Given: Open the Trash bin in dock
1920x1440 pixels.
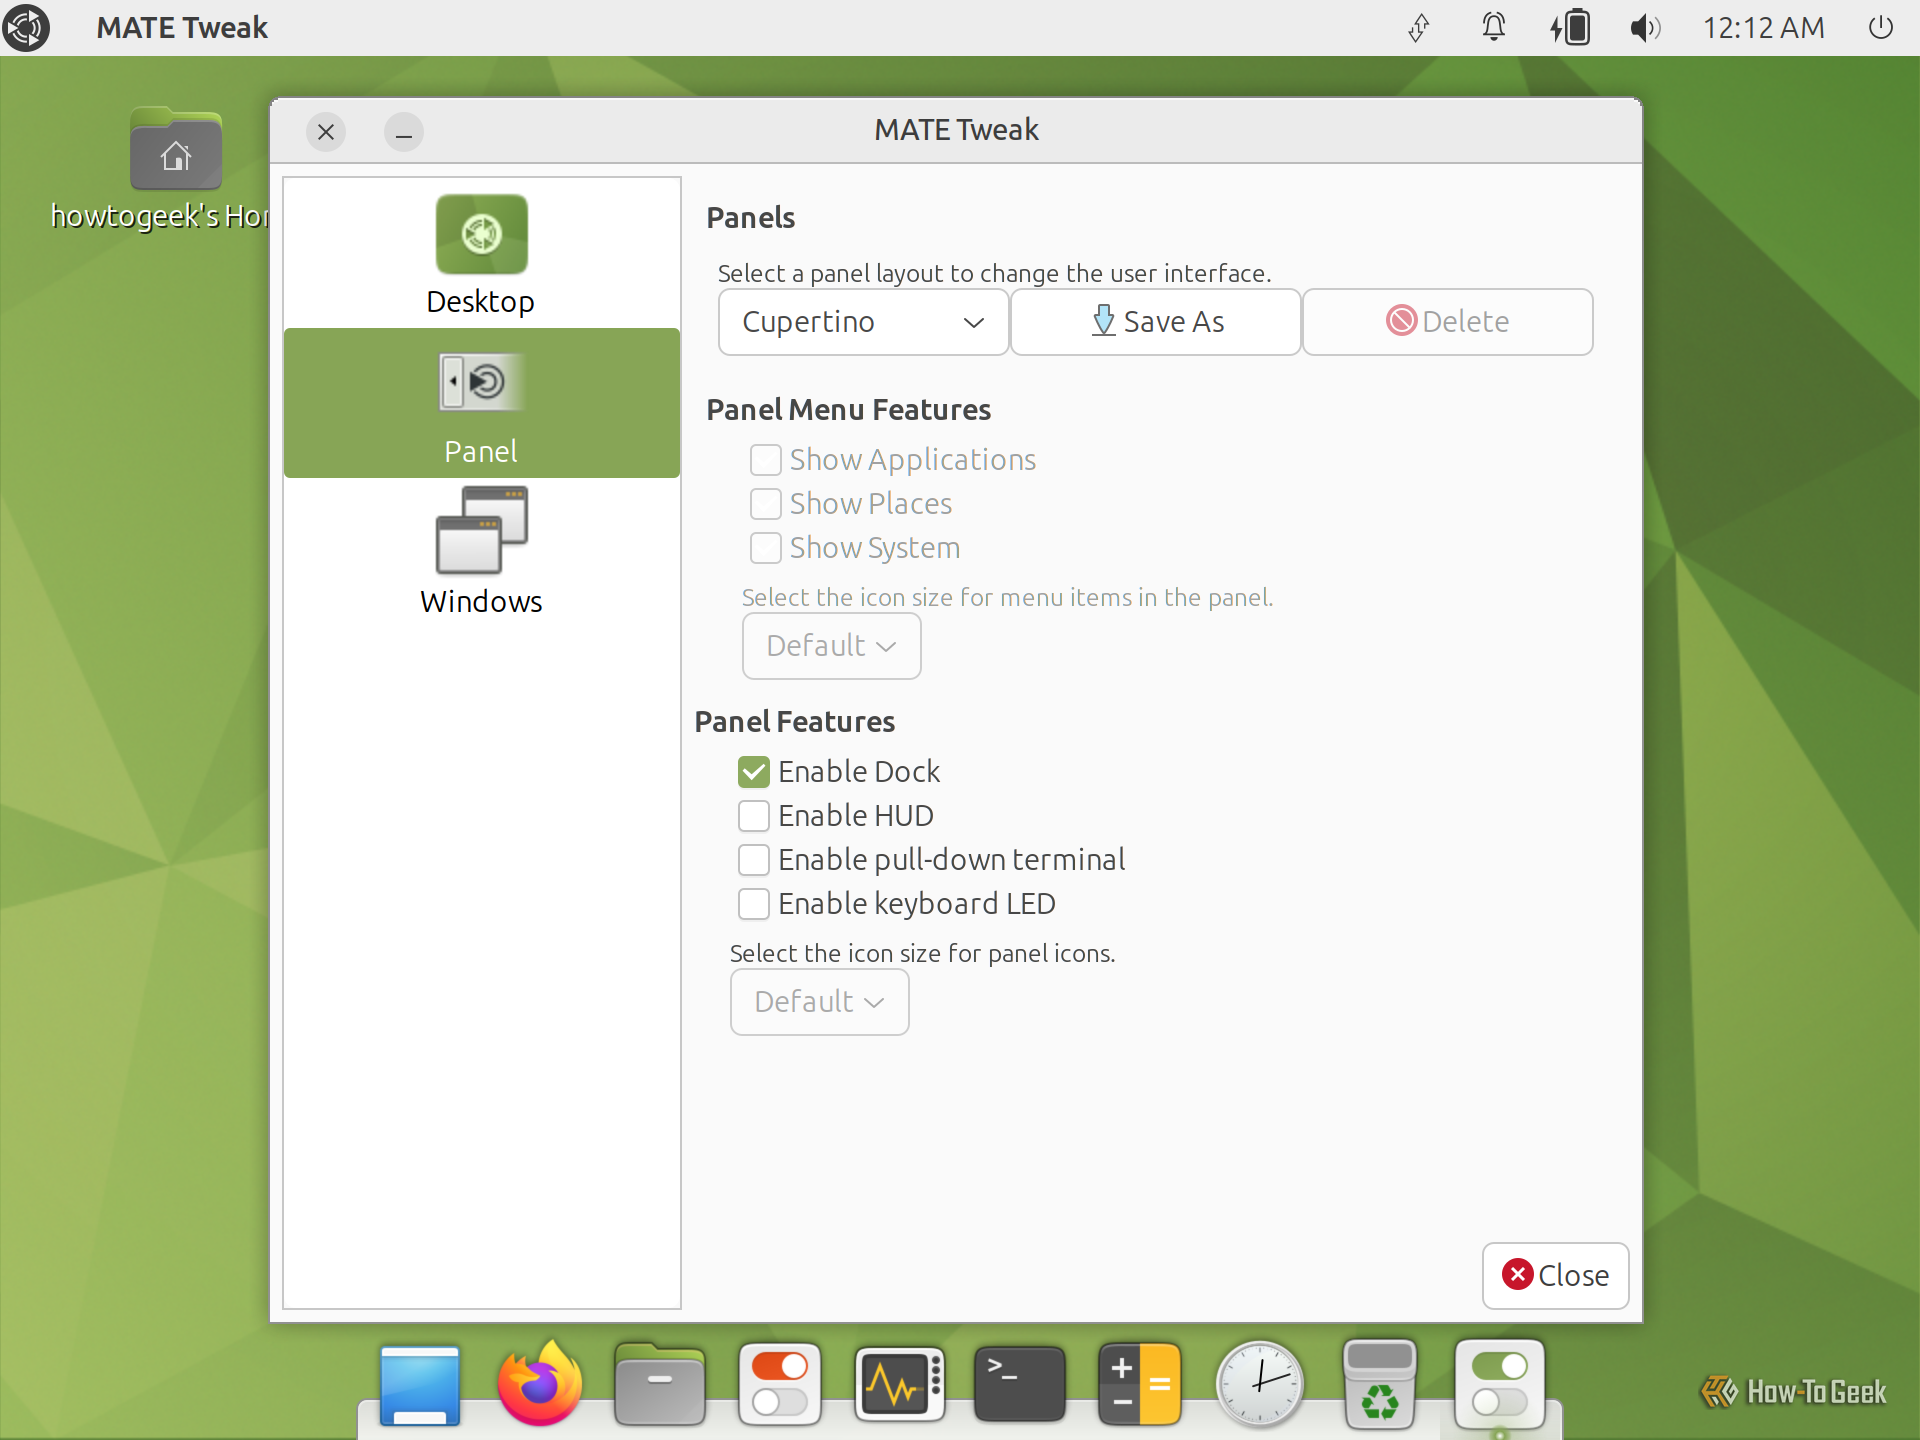Looking at the screenshot, I should [1380, 1384].
